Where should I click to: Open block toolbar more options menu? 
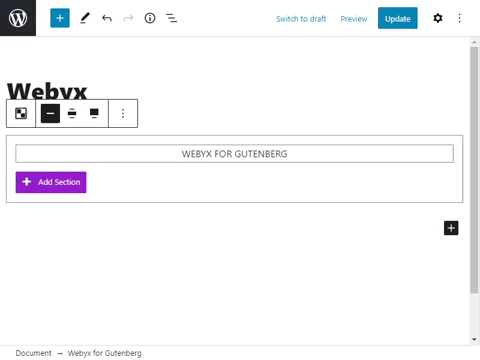click(x=123, y=113)
